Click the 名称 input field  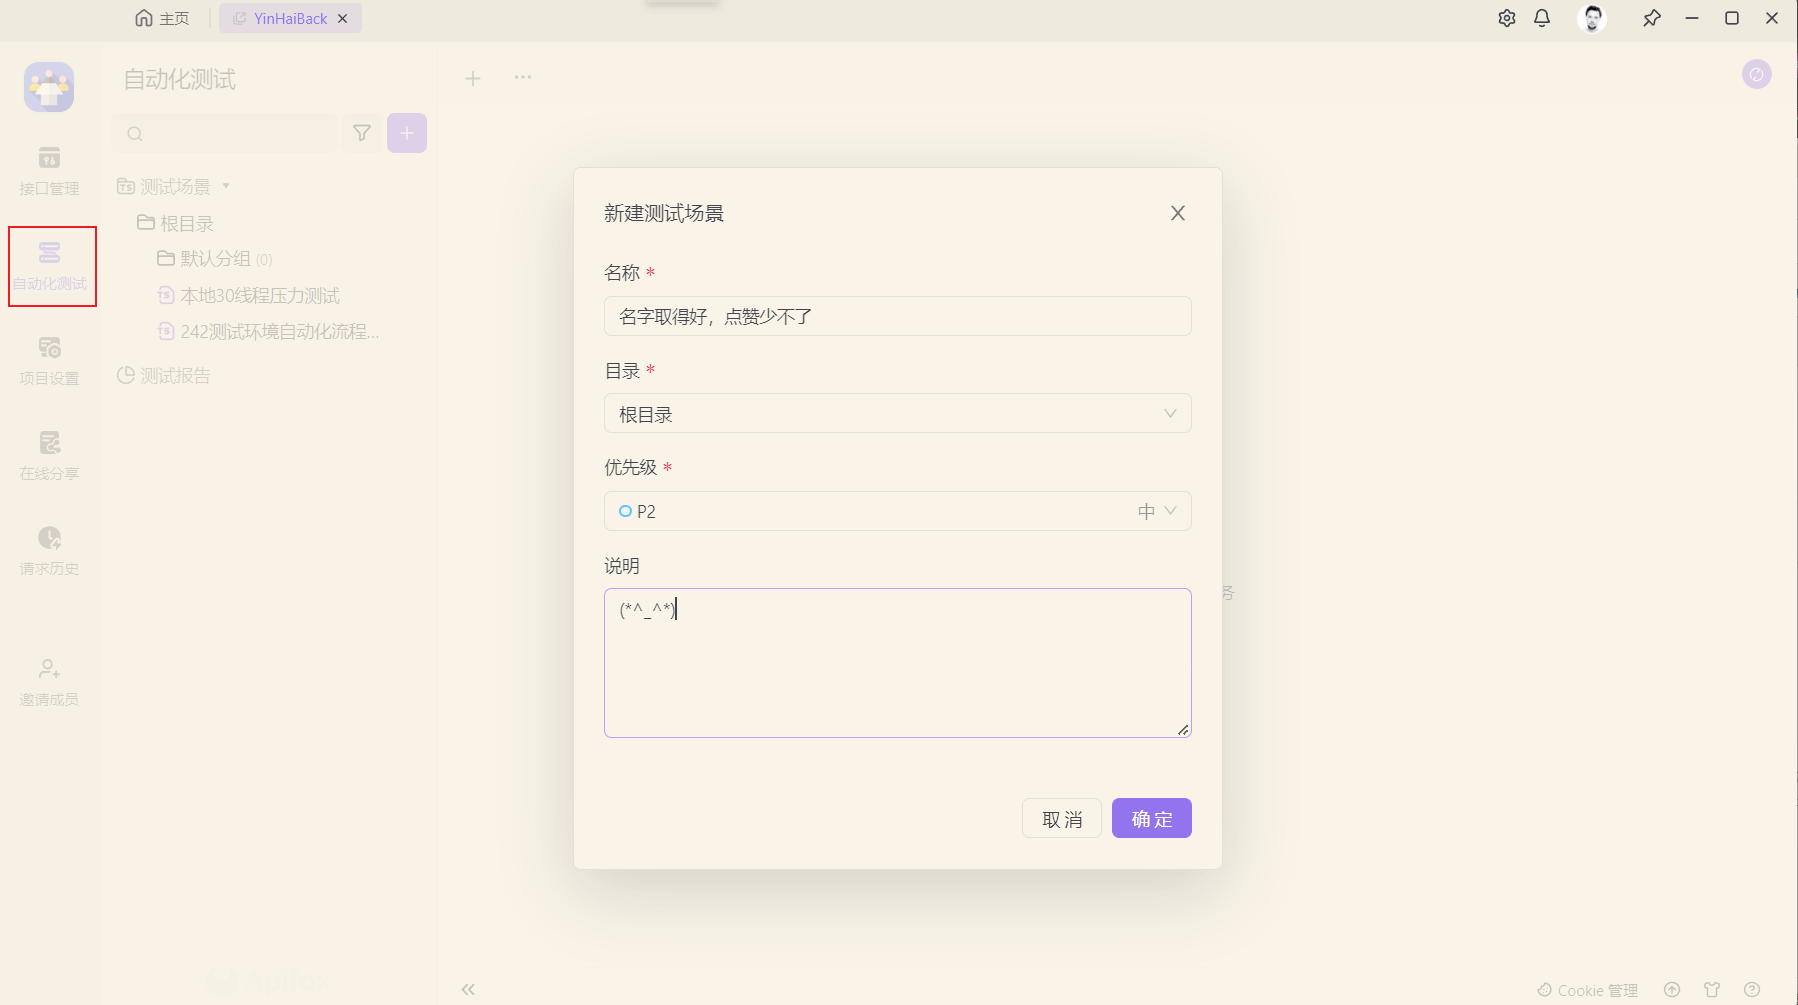click(x=898, y=316)
